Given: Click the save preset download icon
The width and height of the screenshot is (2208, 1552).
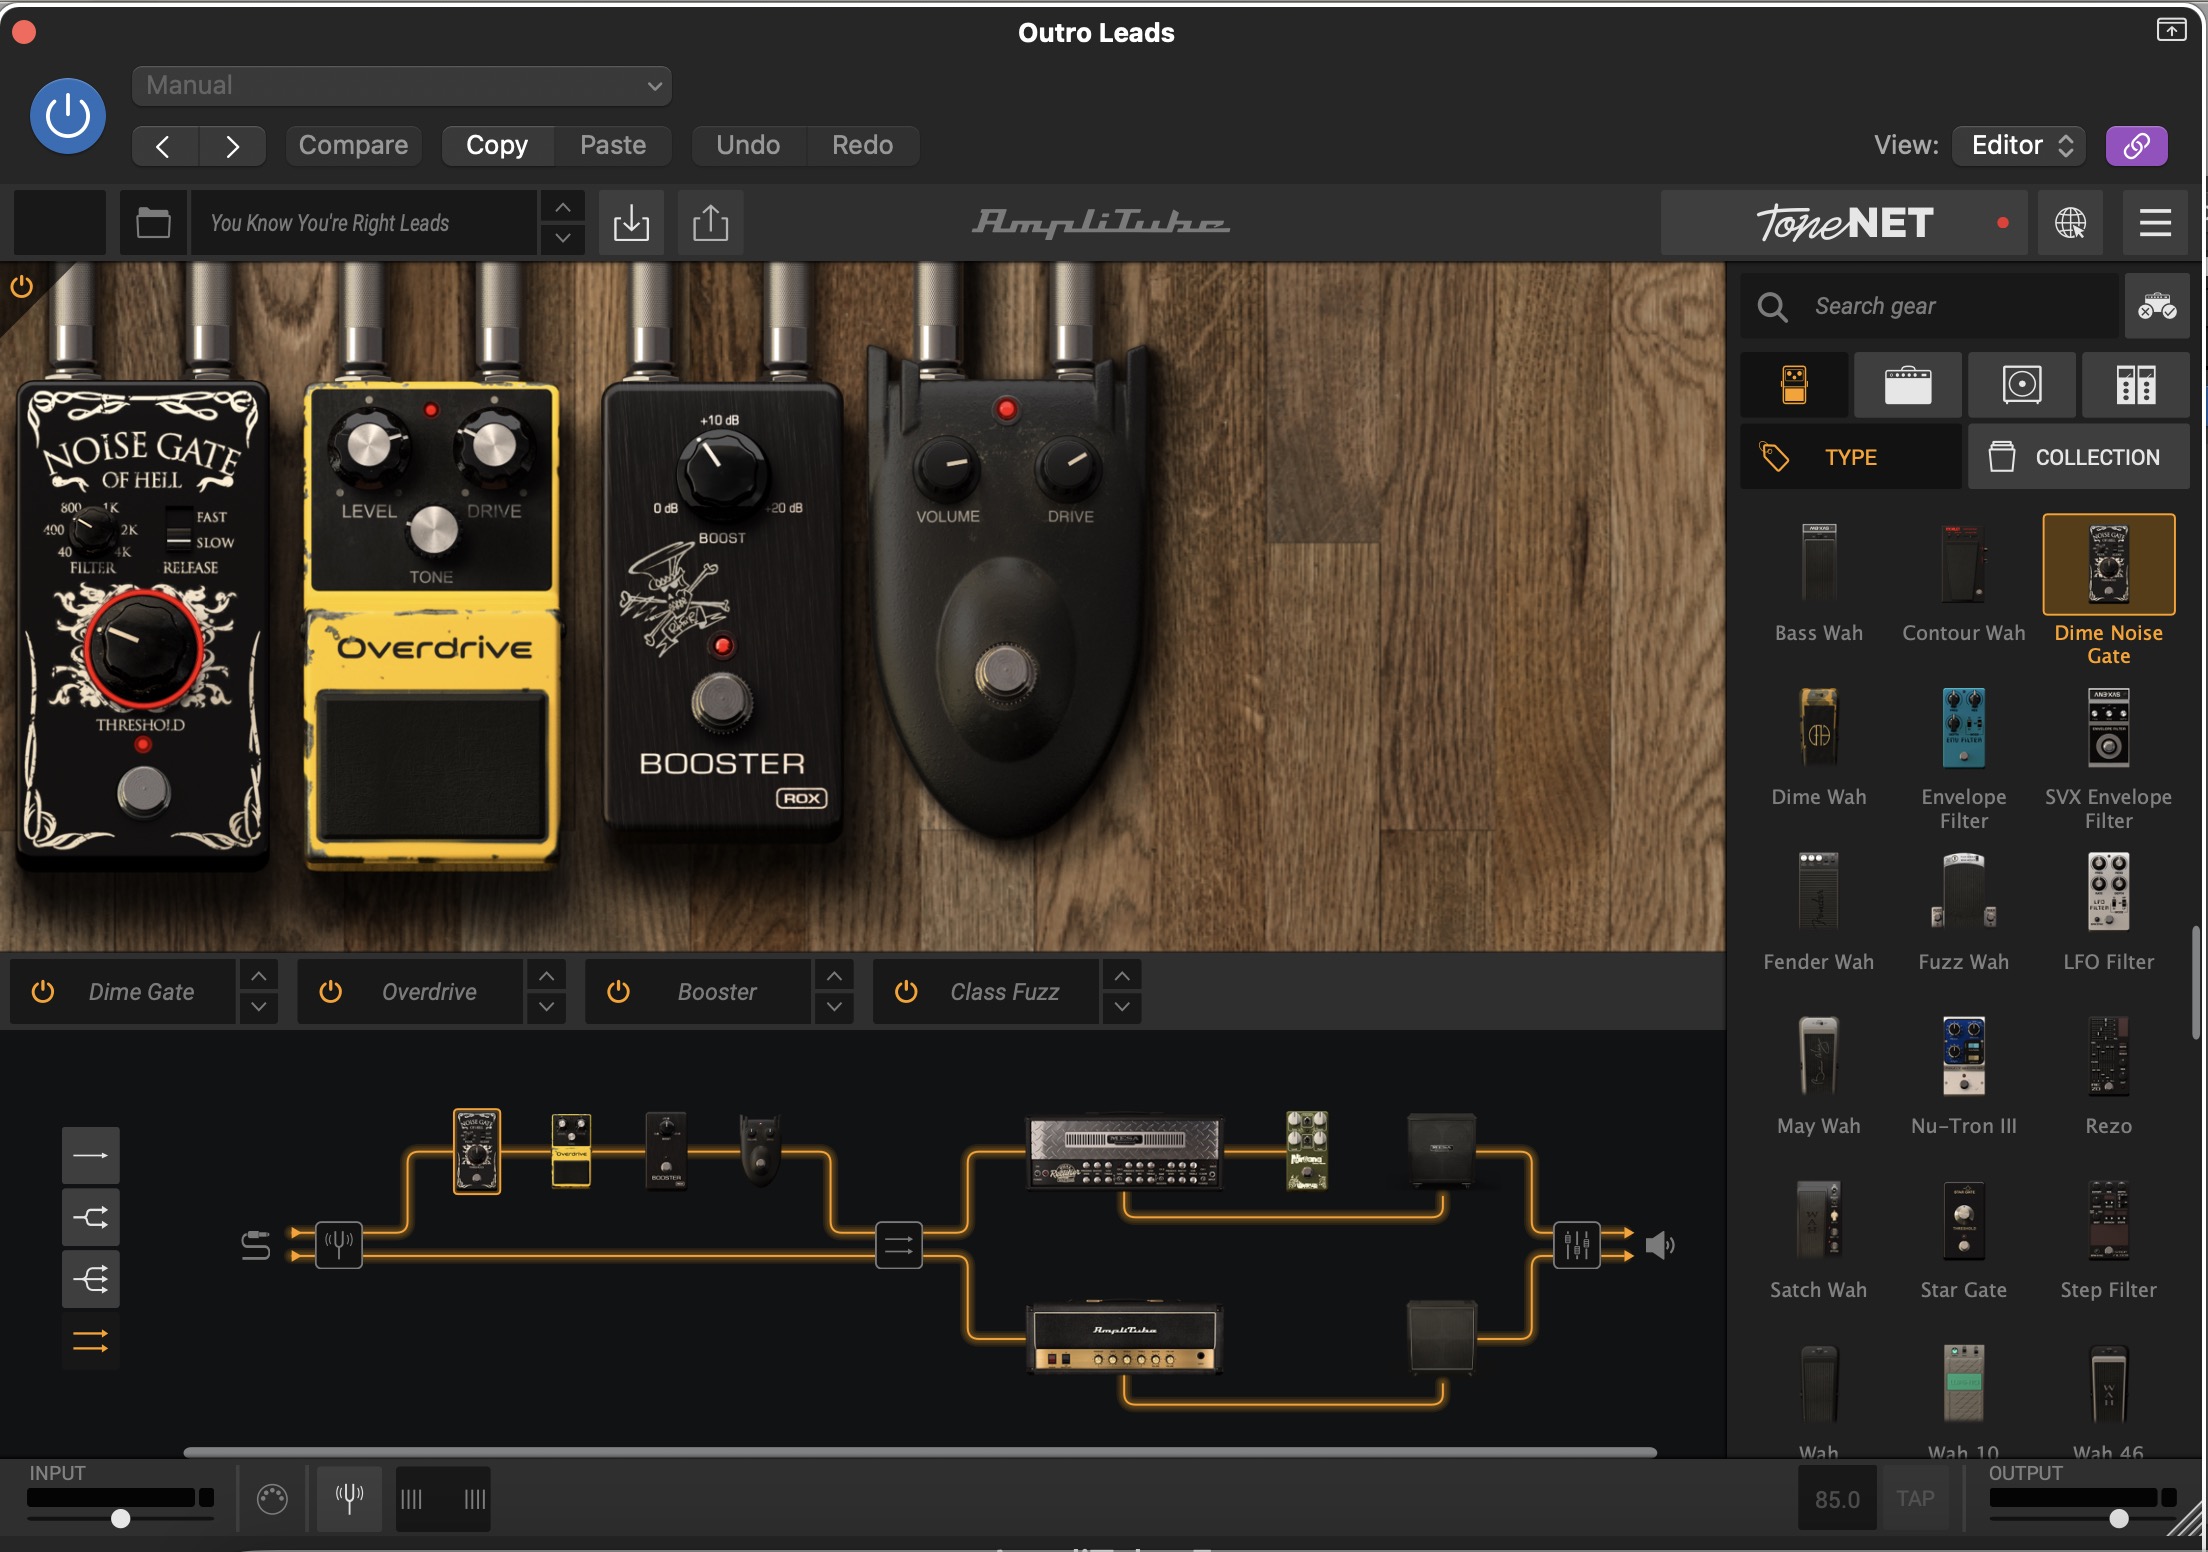Looking at the screenshot, I should click(631, 222).
